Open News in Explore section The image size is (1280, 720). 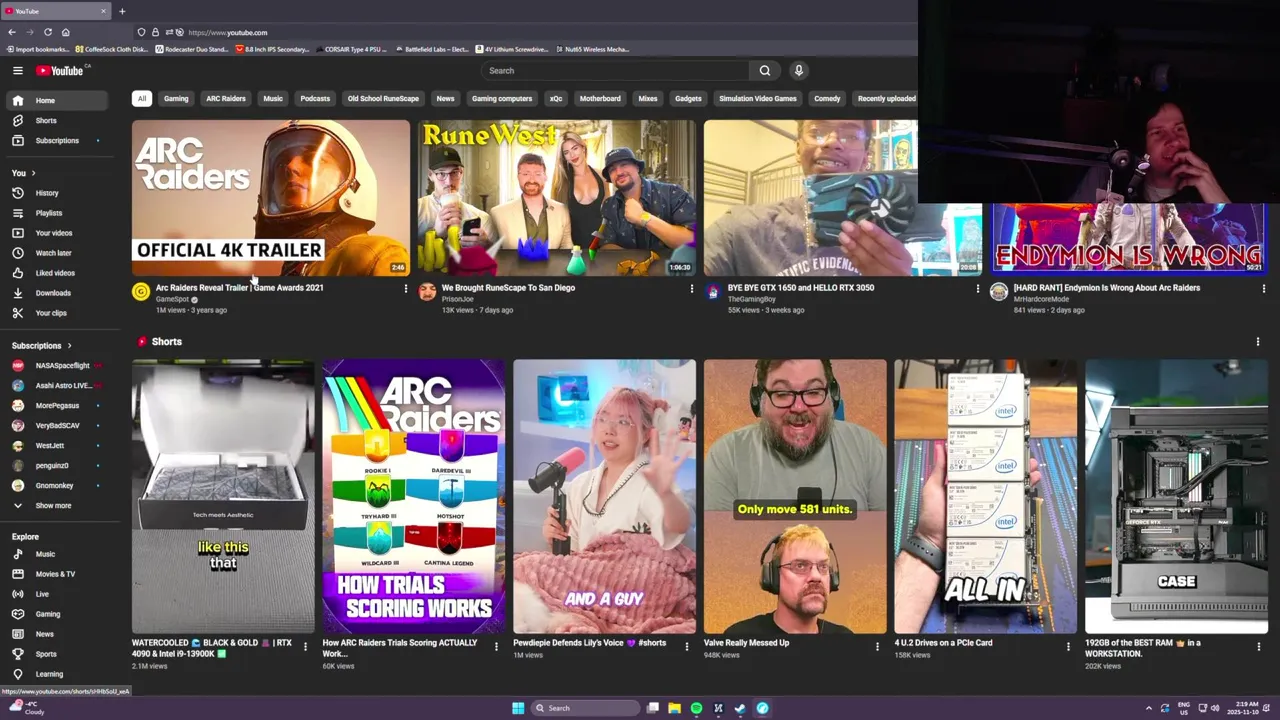[56, 634]
